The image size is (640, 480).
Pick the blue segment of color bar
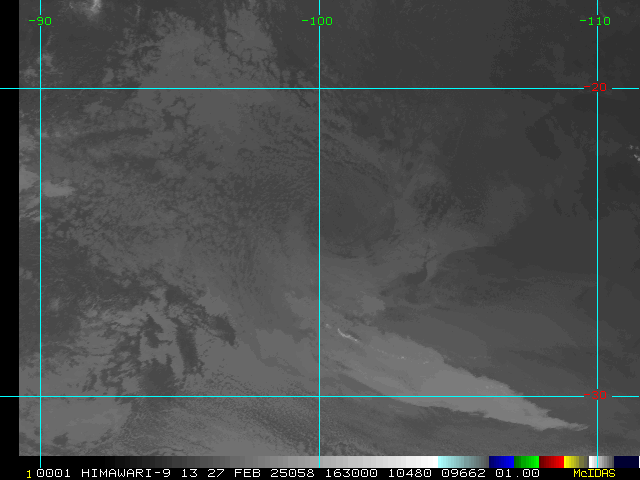tap(501, 462)
